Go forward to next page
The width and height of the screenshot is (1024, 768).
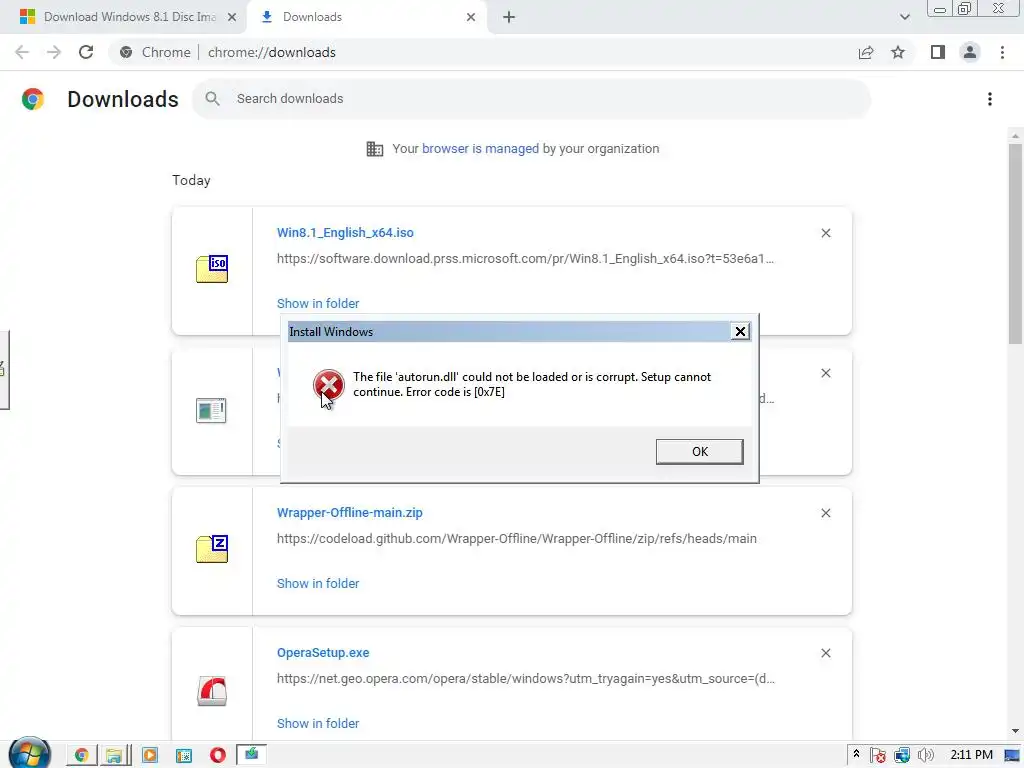coord(54,52)
